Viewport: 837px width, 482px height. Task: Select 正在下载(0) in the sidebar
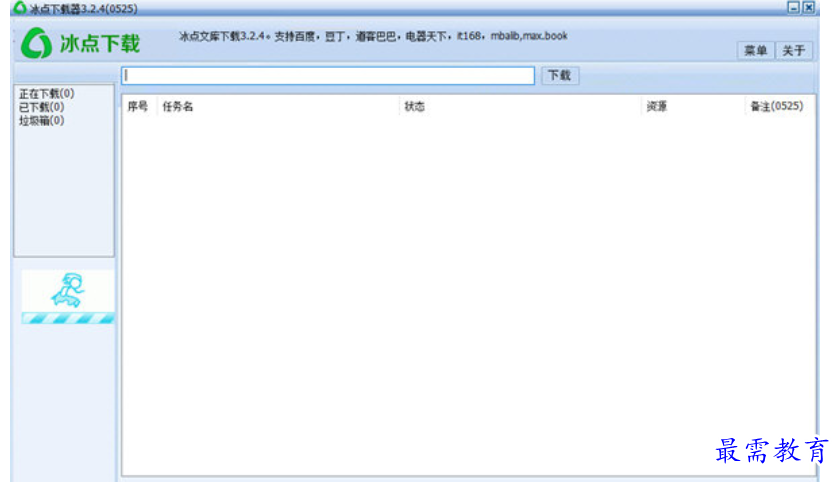[x=46, y=94]
